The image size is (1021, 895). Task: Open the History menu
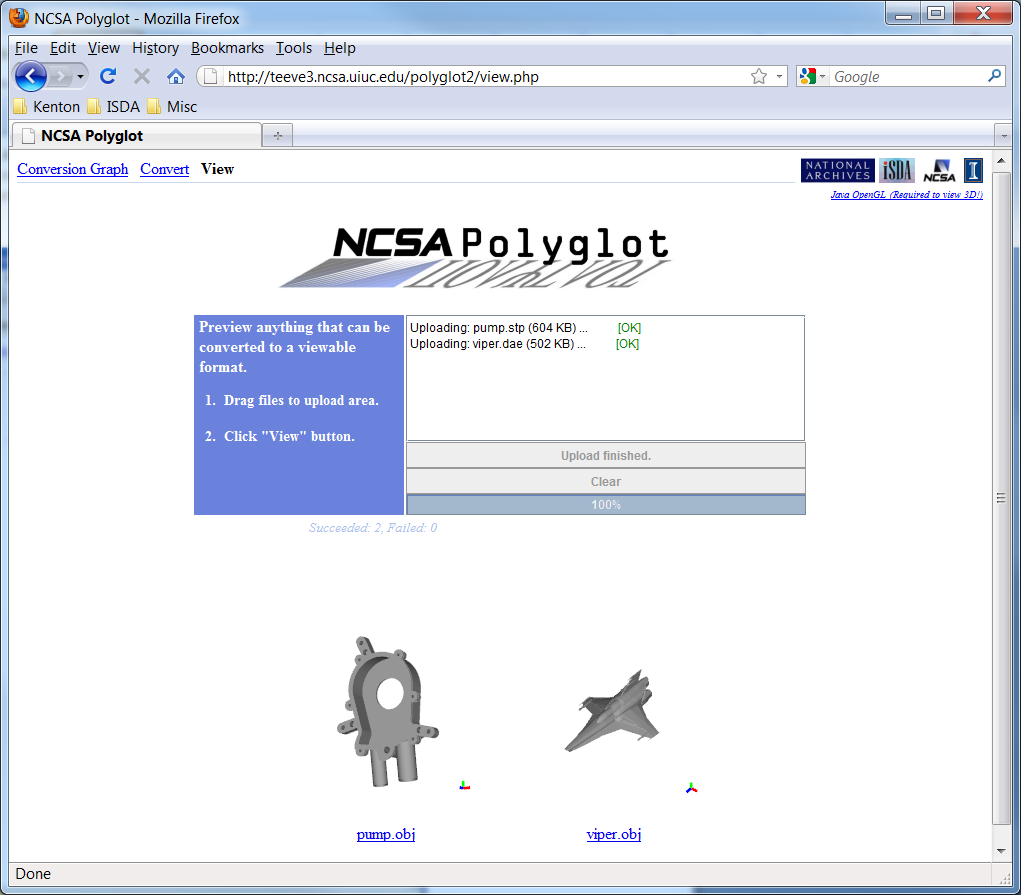pos(155,48)
